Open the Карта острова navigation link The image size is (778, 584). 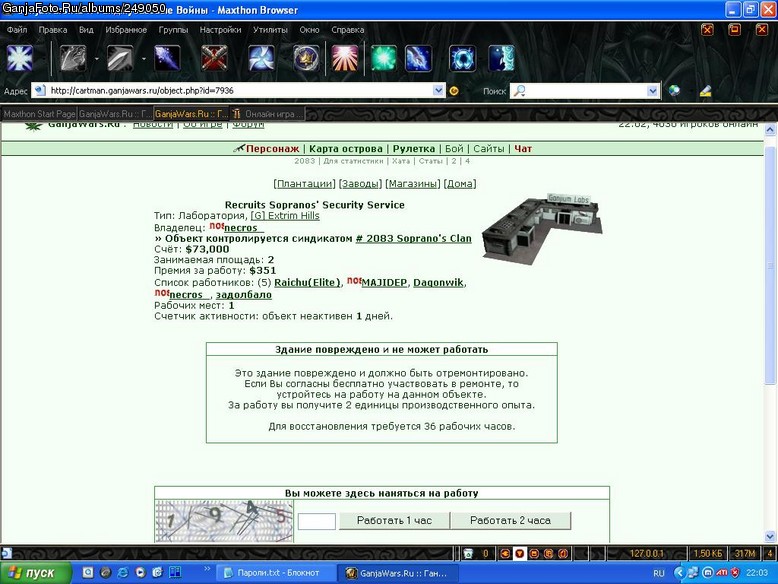coord(346,148)
